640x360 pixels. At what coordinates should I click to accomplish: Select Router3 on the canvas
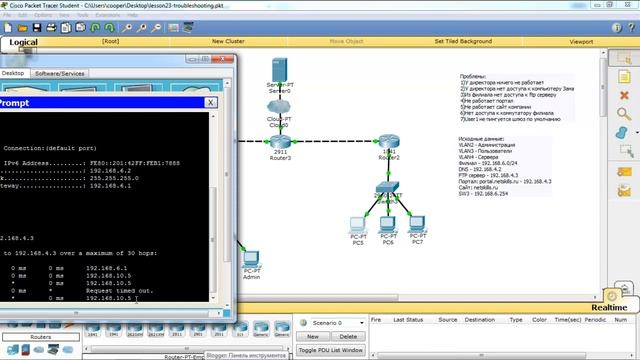(280, 142)
